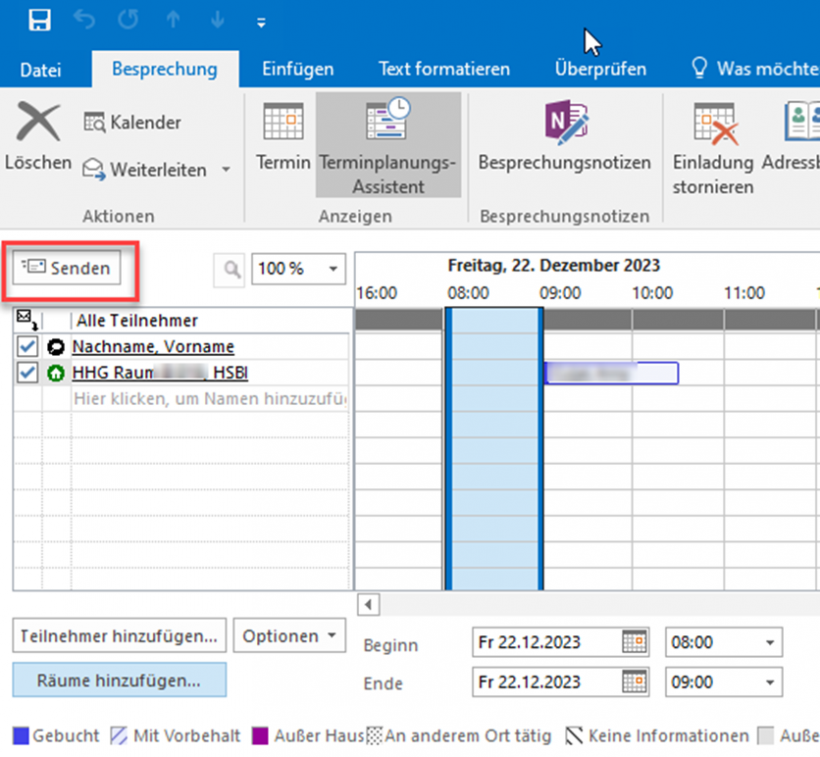The width and height of the screenshot is (820, 757).
Task: Expand the Beginn time 08:00 dropdown
Action: [x=769, y=642]
